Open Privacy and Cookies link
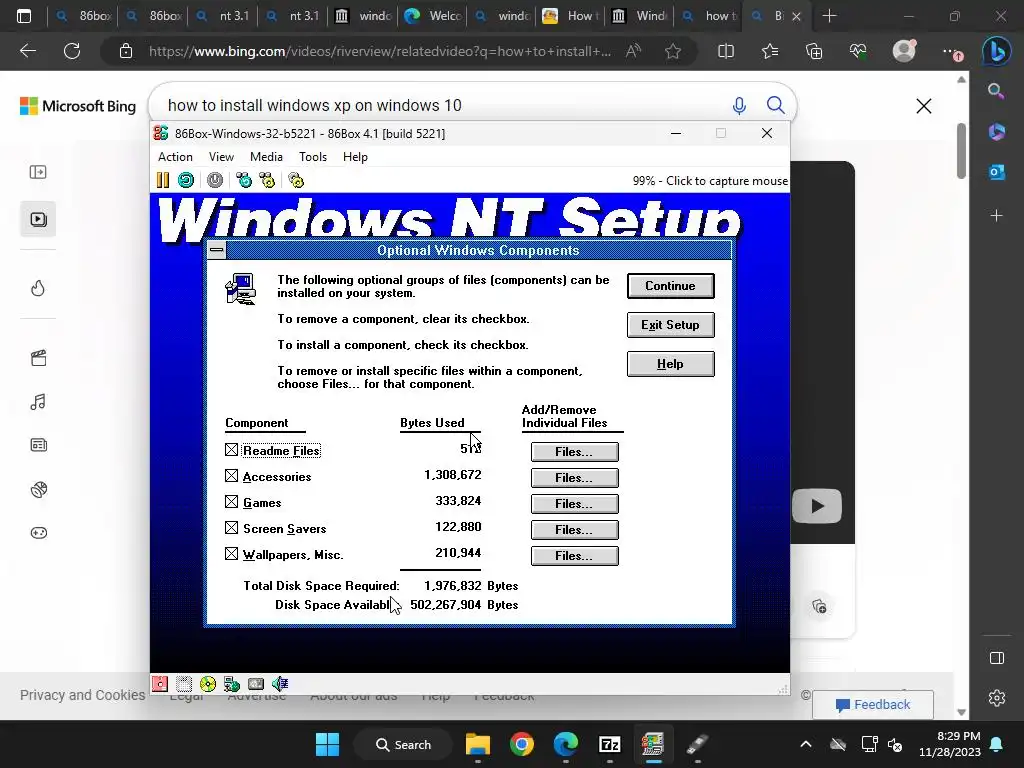The height and width of the screenshot is (768, 1024). coord(82,695)
